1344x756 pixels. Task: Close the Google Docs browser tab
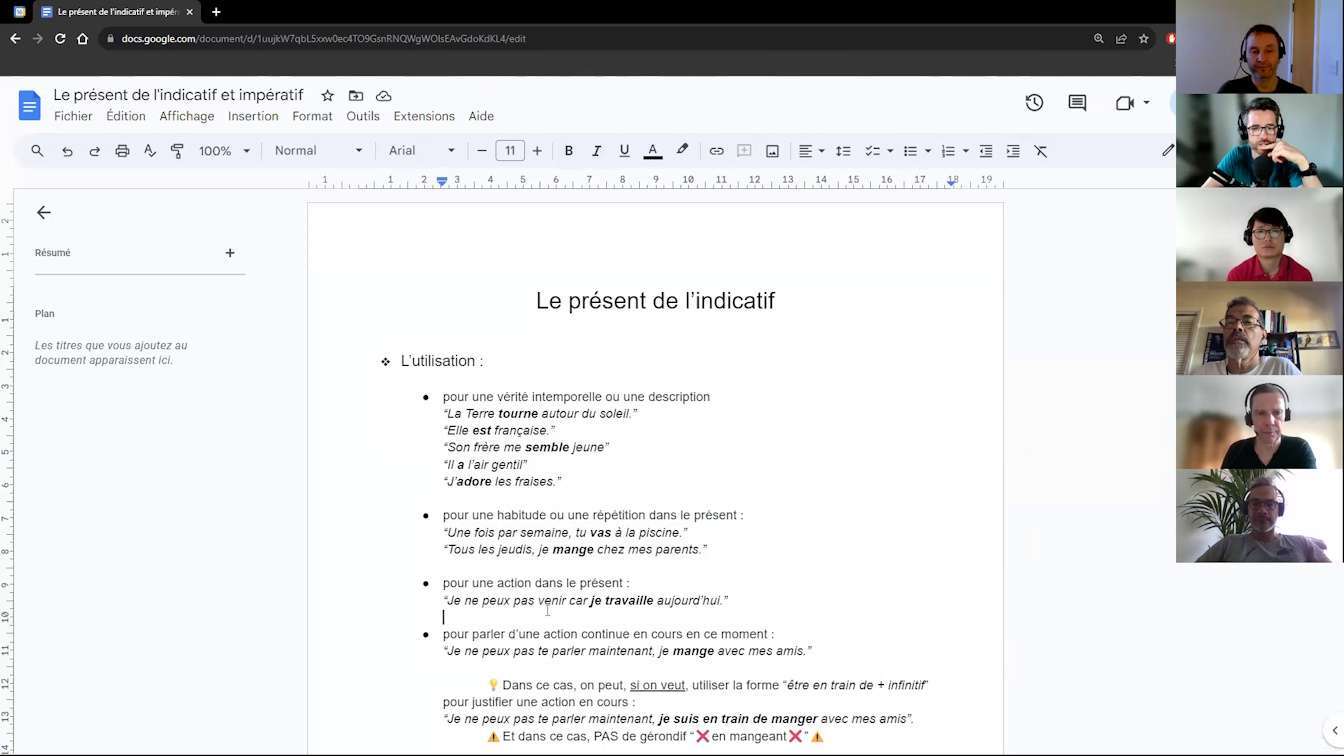(x=191, y=12)
